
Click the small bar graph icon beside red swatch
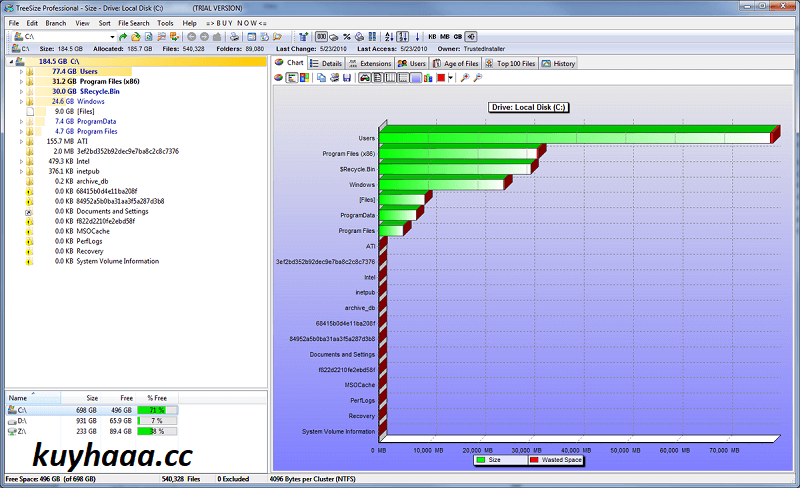click(428, 78)
